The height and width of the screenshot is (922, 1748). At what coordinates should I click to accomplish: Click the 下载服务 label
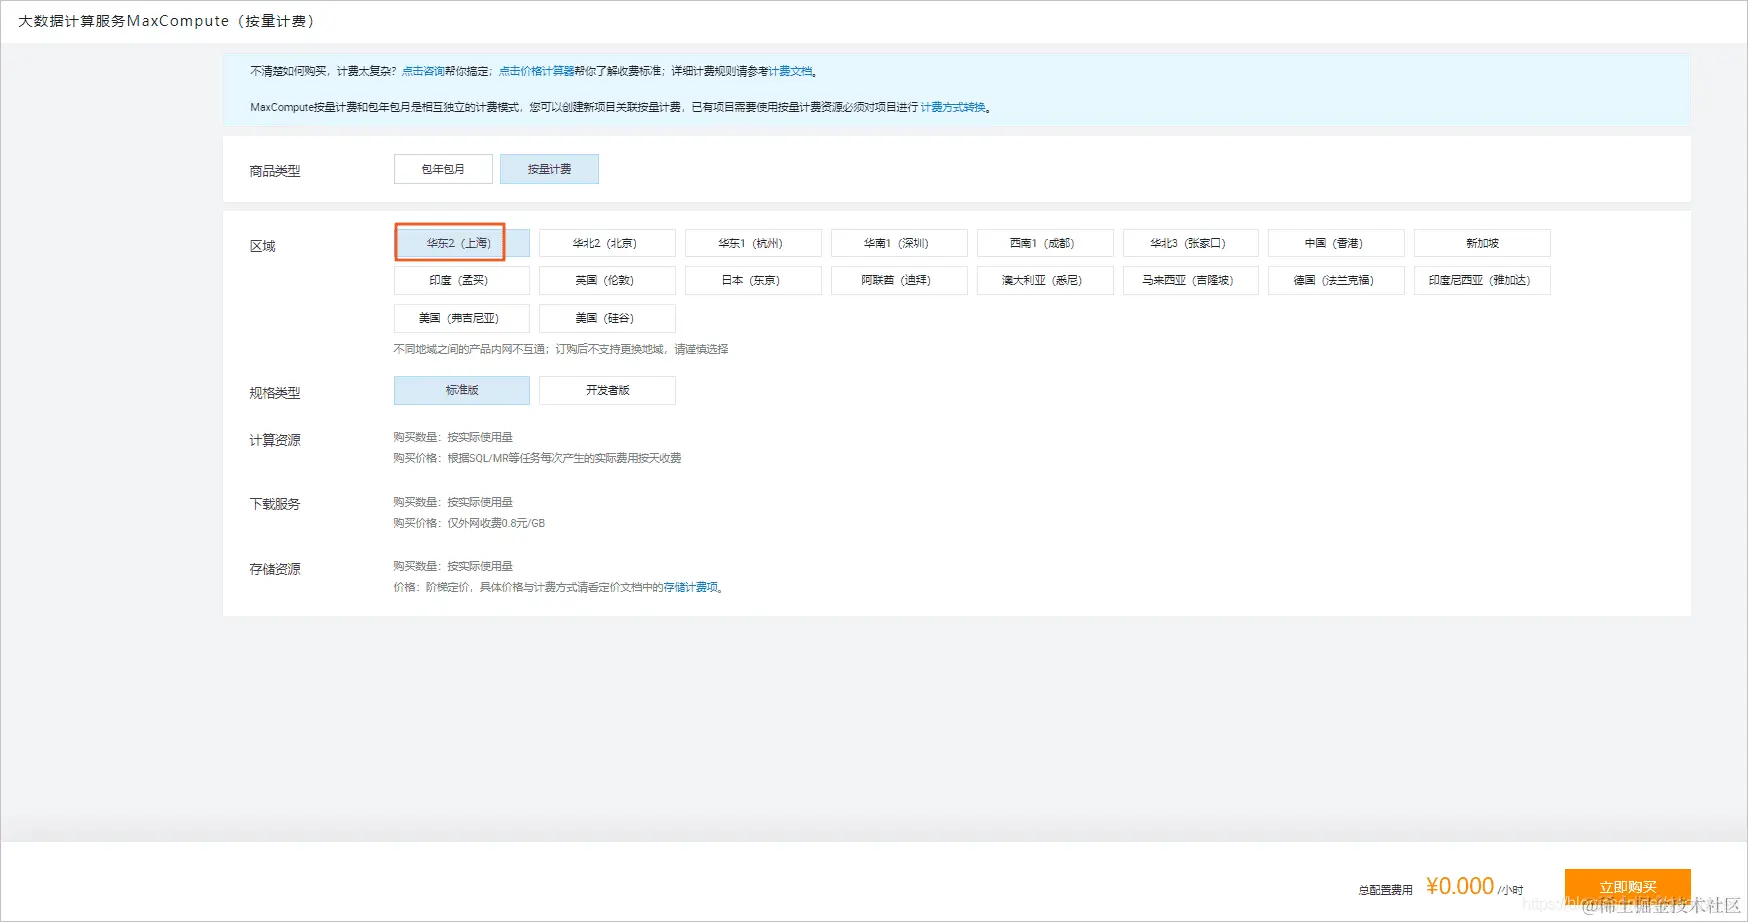click(x=275, y=504)
